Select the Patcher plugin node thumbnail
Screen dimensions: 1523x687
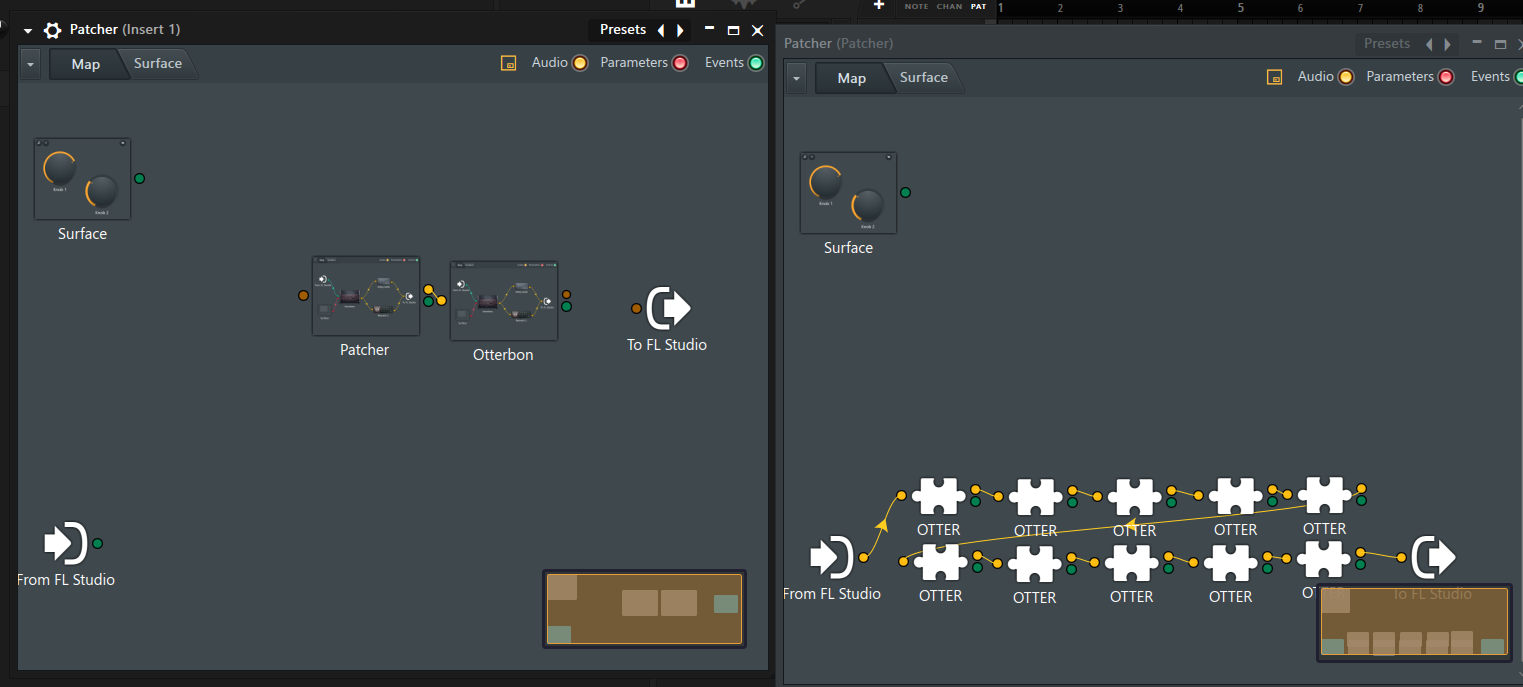point(365,296)
